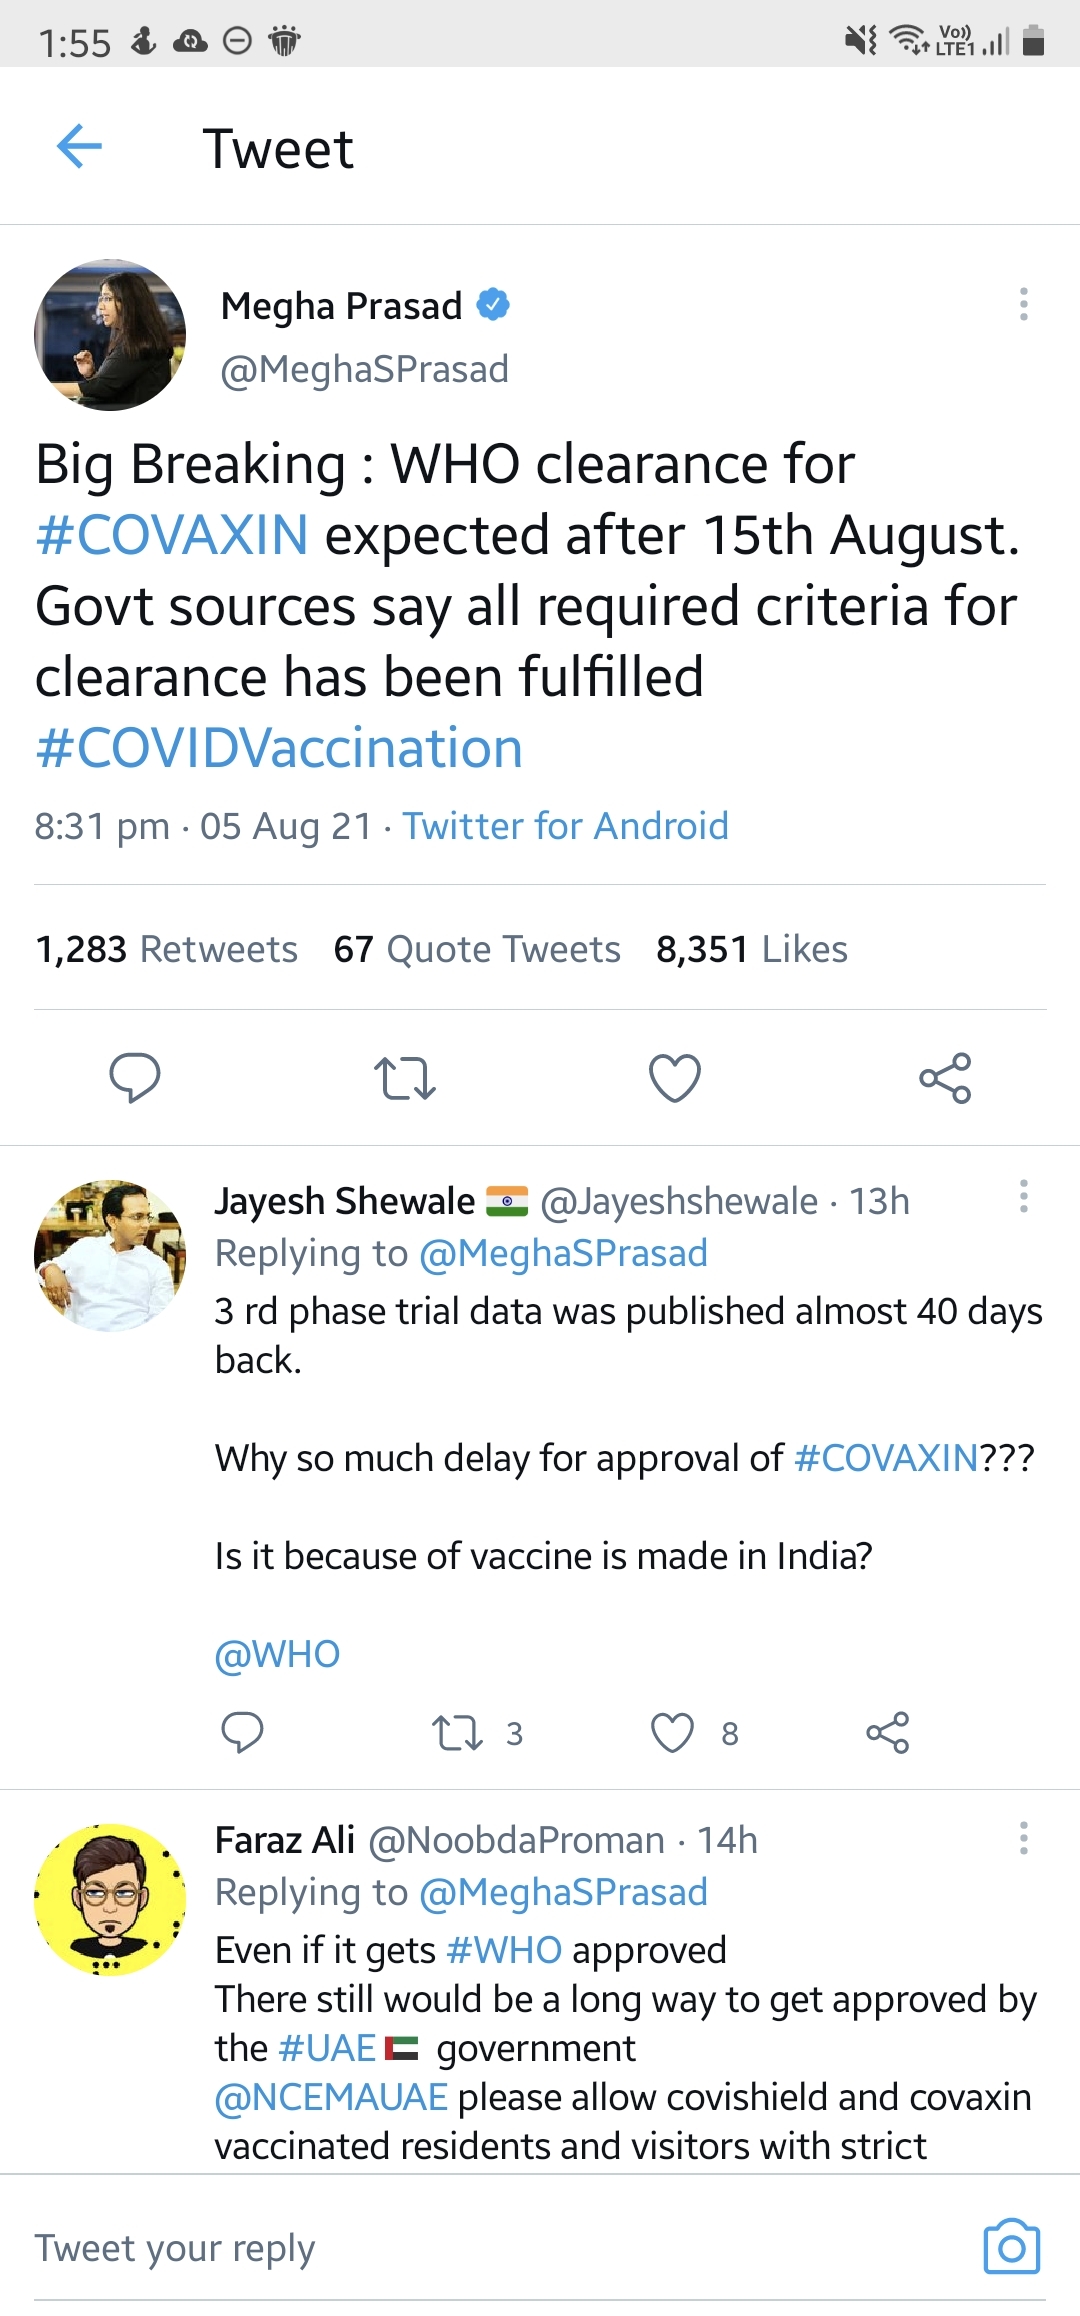Open the @NCEMAUAE mention
The width and height of the screenshot is (1080, 2316).
331,2097
